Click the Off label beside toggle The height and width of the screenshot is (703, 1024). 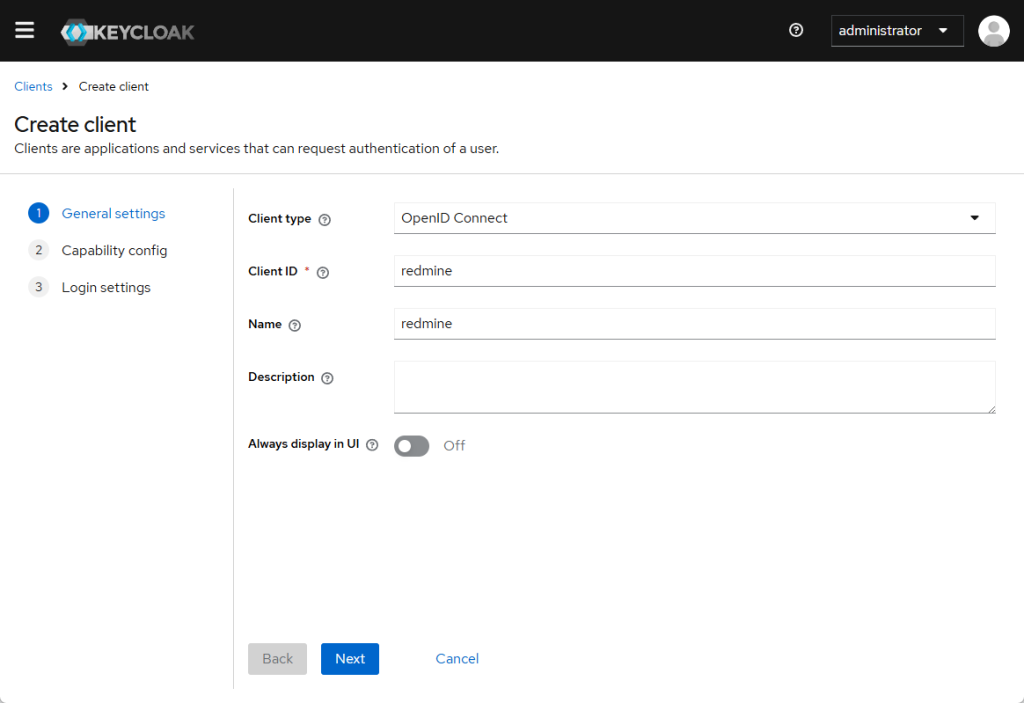click(454, 446)
